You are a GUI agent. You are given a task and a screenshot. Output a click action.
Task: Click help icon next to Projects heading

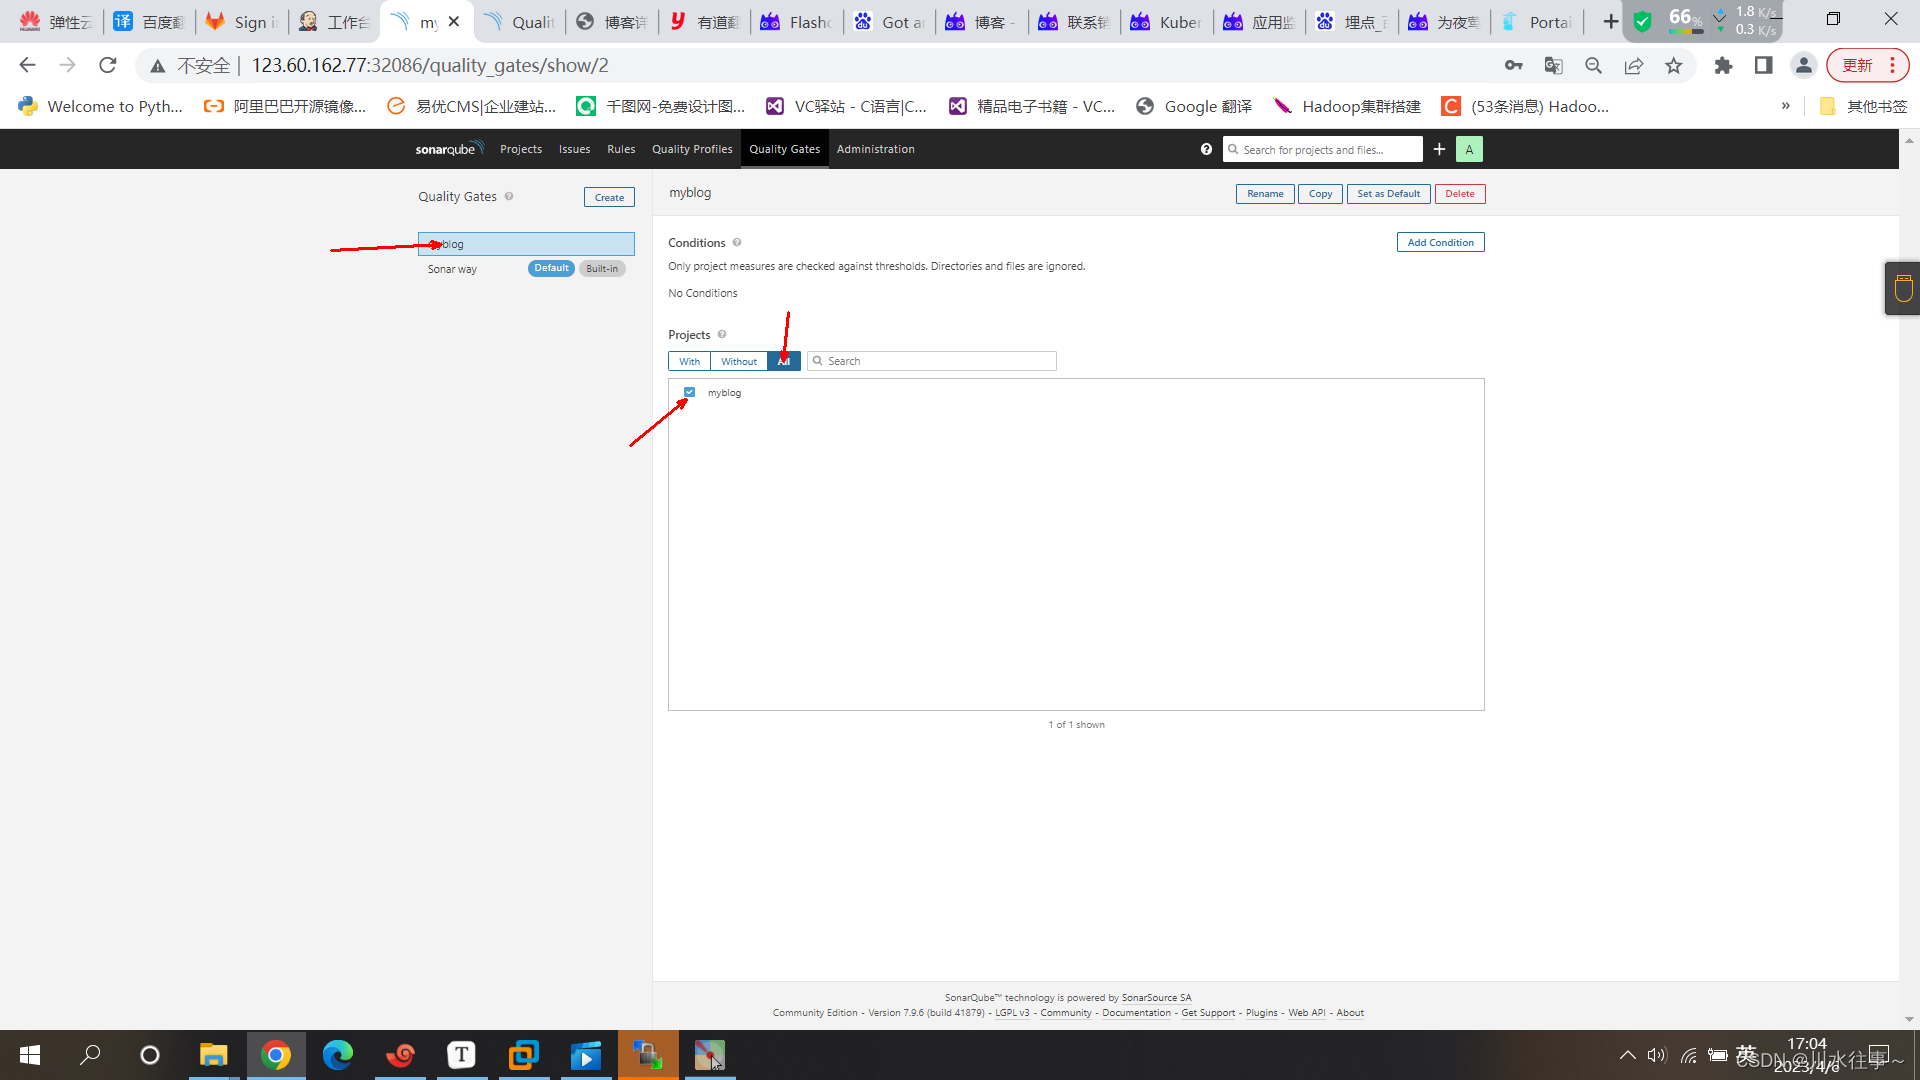point(722,334)
